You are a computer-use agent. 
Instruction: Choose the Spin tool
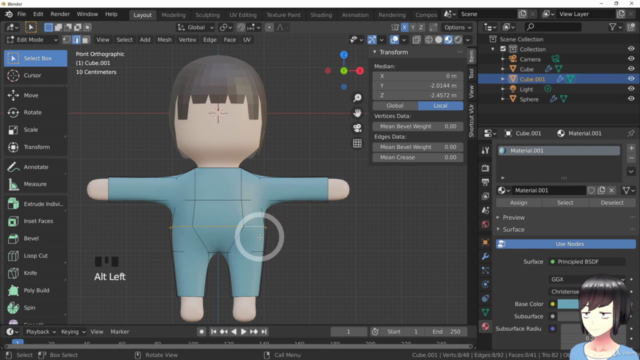point(36,308)
